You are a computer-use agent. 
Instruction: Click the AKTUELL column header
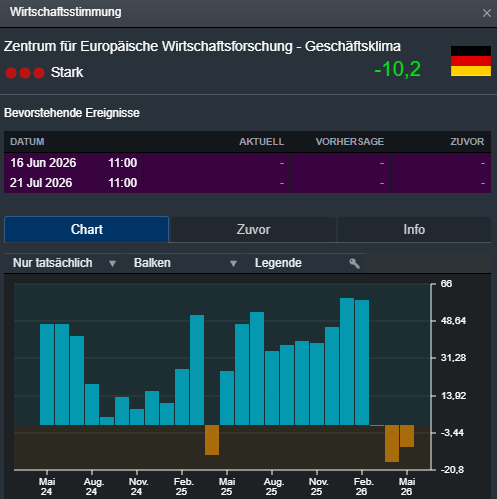click(261, 142)
